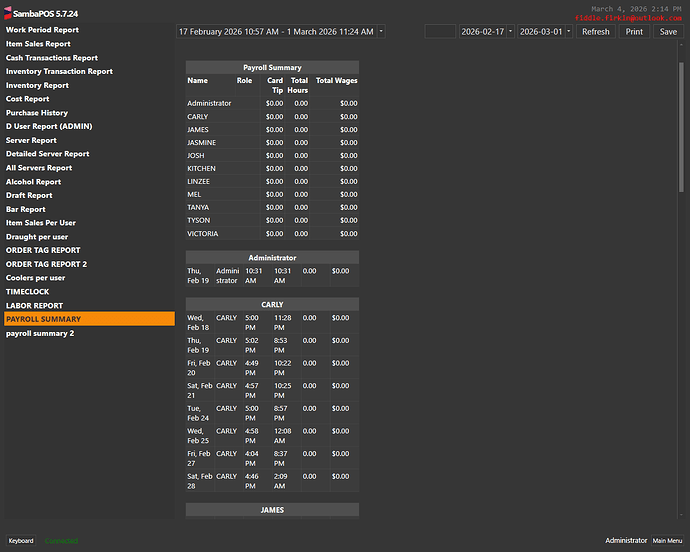The height and width of the screenshot is (552, 690).
Task: Open the date range preset dropdown
Action: 280,32
